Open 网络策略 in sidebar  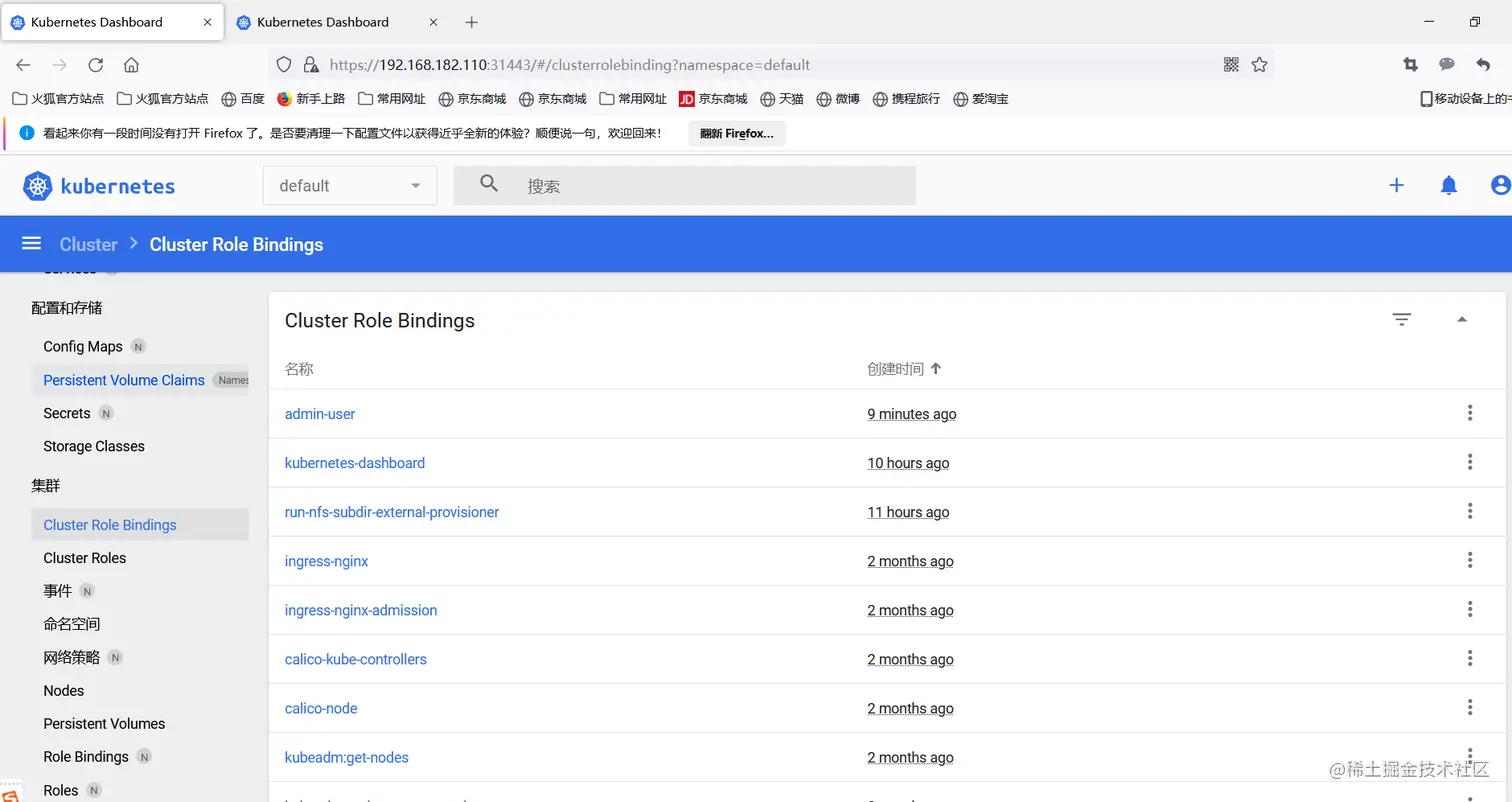72,657
